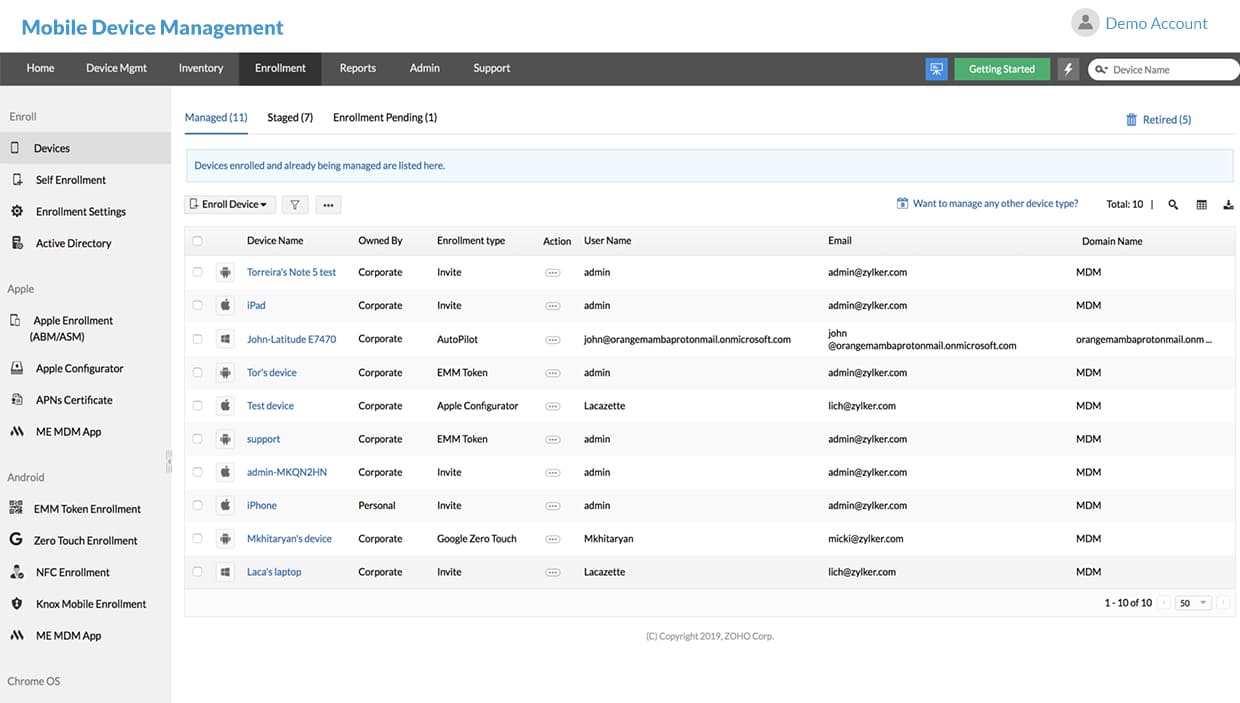
Task: Click the sidebar collapse handle
Action: tap(169, 461)
